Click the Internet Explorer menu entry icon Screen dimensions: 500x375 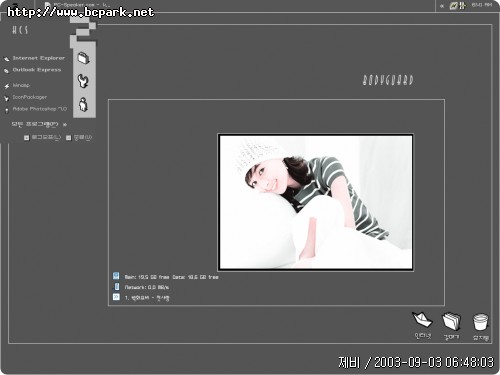(6, 59)
